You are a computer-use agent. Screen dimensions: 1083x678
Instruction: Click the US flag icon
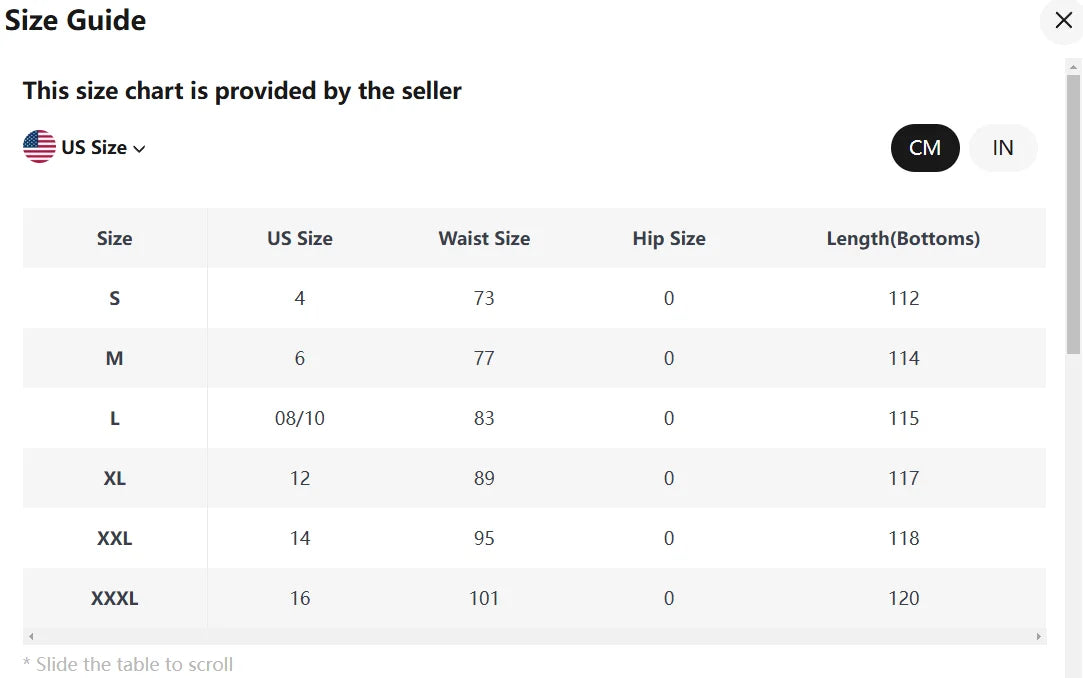pyautogui.click(x=39, y=146)
